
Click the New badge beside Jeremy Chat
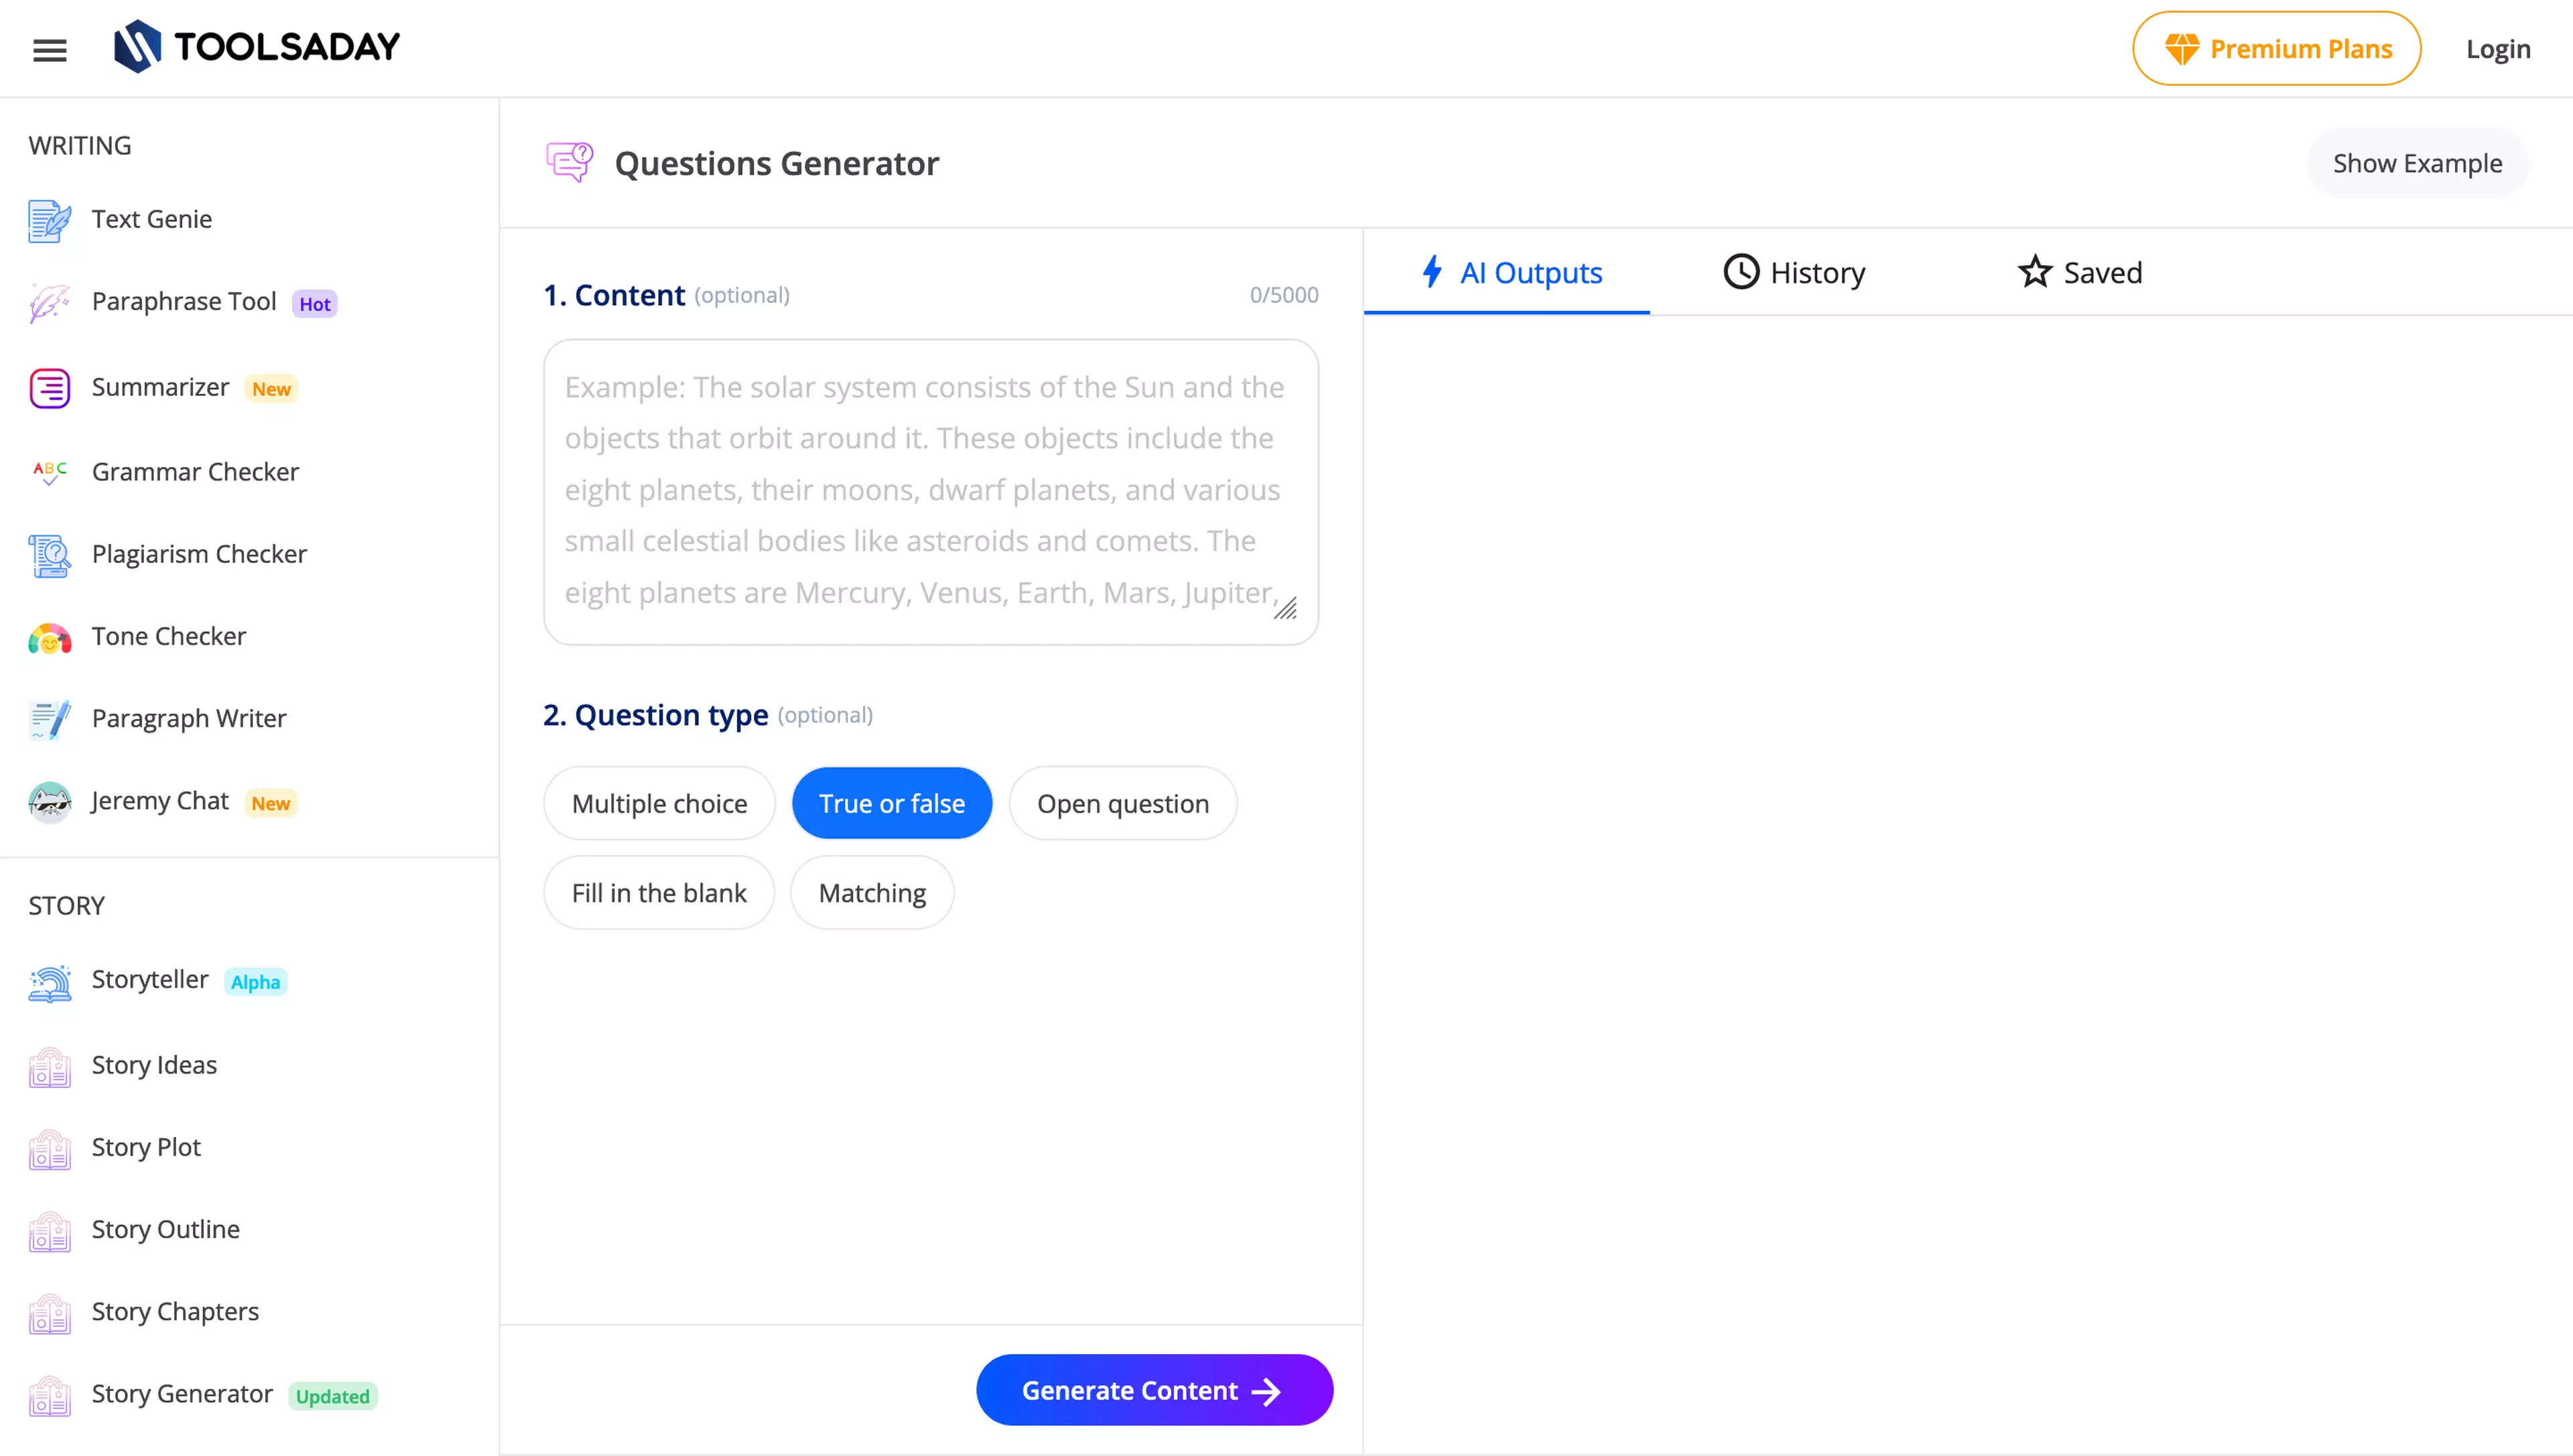click(270, 803)
